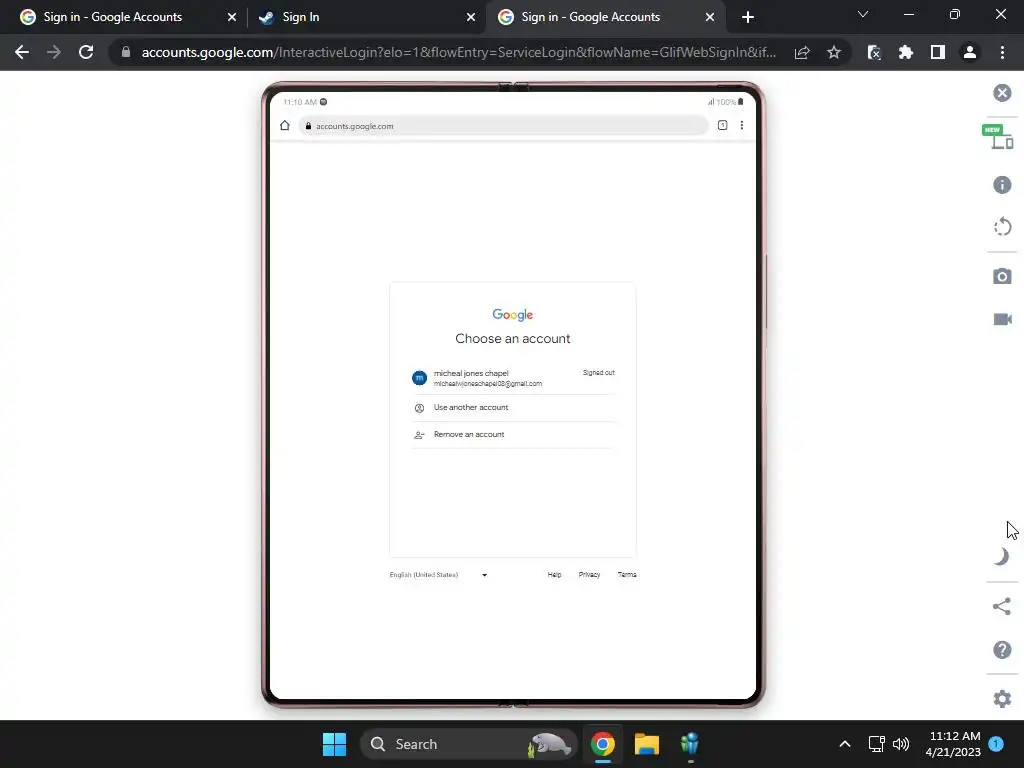Start screen recording with video icon

1002,319
